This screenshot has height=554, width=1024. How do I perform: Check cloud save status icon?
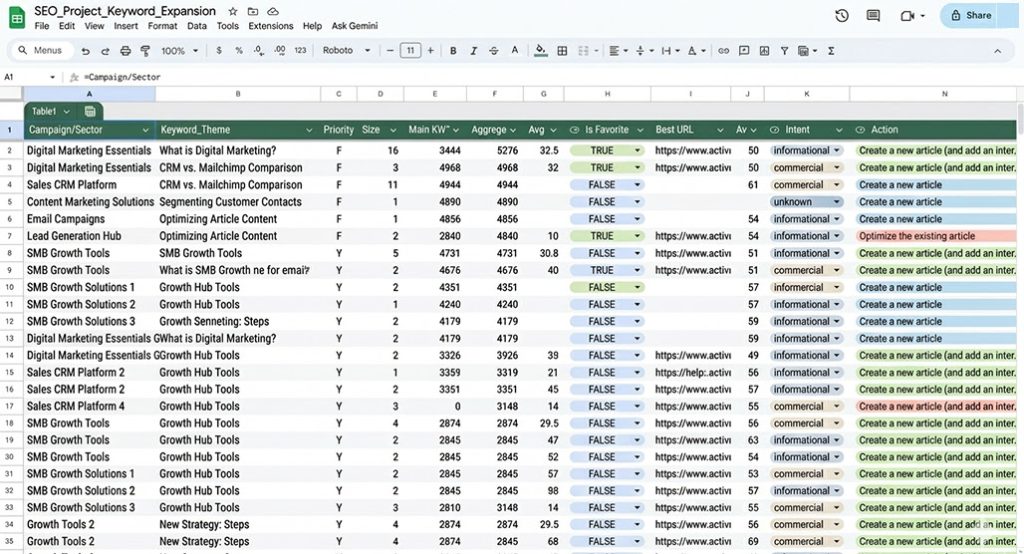click(x=273, y=11)
